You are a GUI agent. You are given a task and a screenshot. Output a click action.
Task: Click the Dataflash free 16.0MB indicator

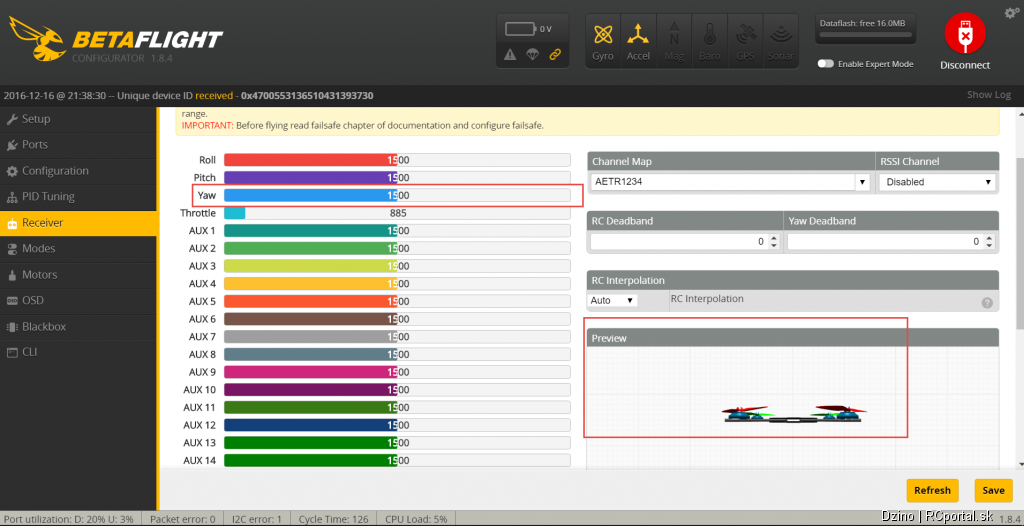(x=865, y=29)
